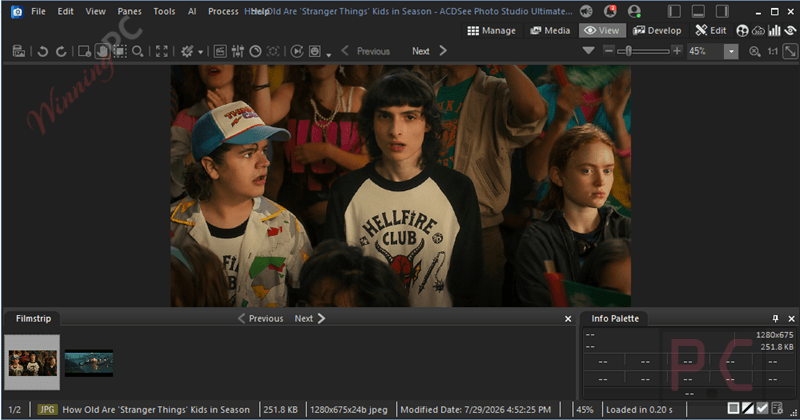The height and width of the screenshot is (420, 800).
Task: Select the Hand pan tool
Action: pyautogui.click(x=103, y=51)
